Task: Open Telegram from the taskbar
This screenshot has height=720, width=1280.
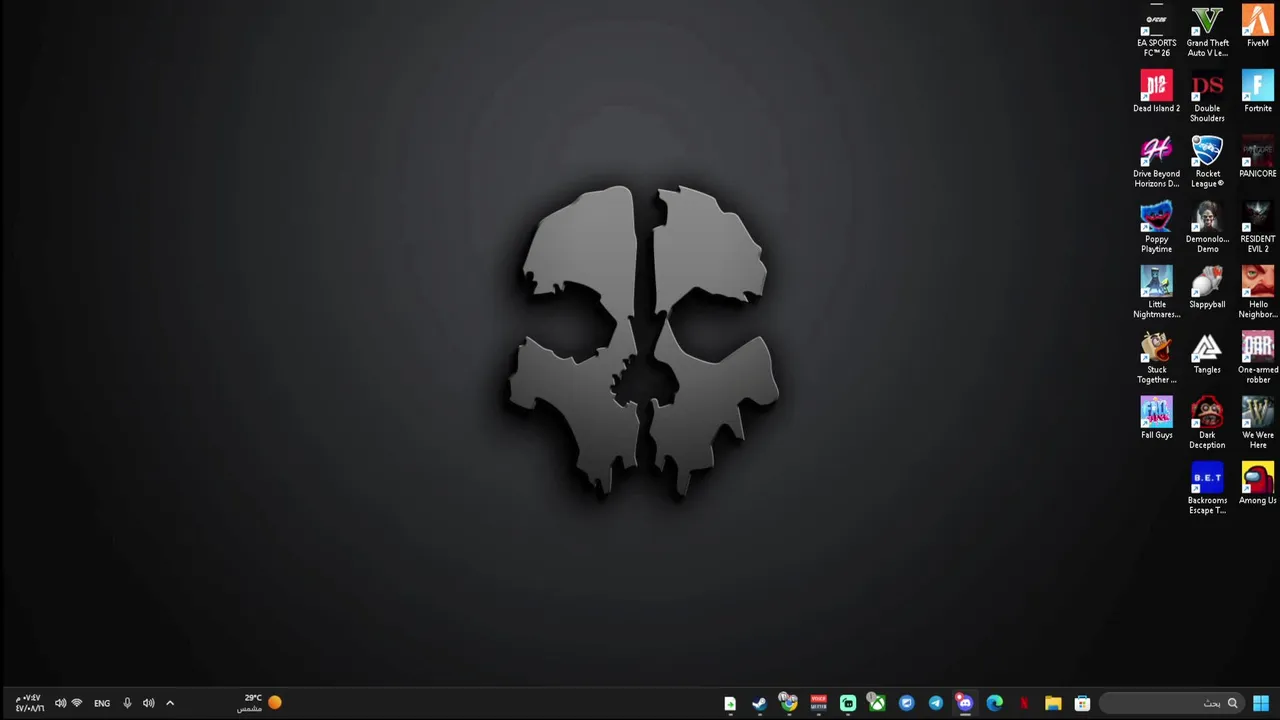Action: pos(936,703)
